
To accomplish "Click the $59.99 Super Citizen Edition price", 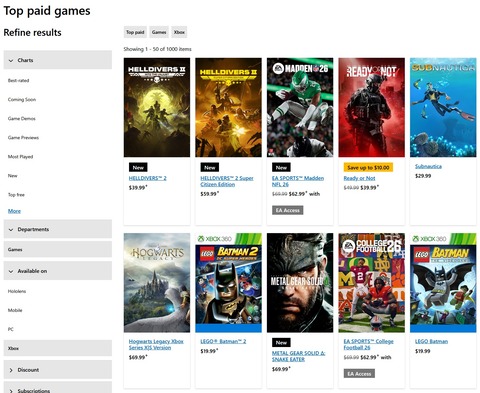I will click(209, 194).
